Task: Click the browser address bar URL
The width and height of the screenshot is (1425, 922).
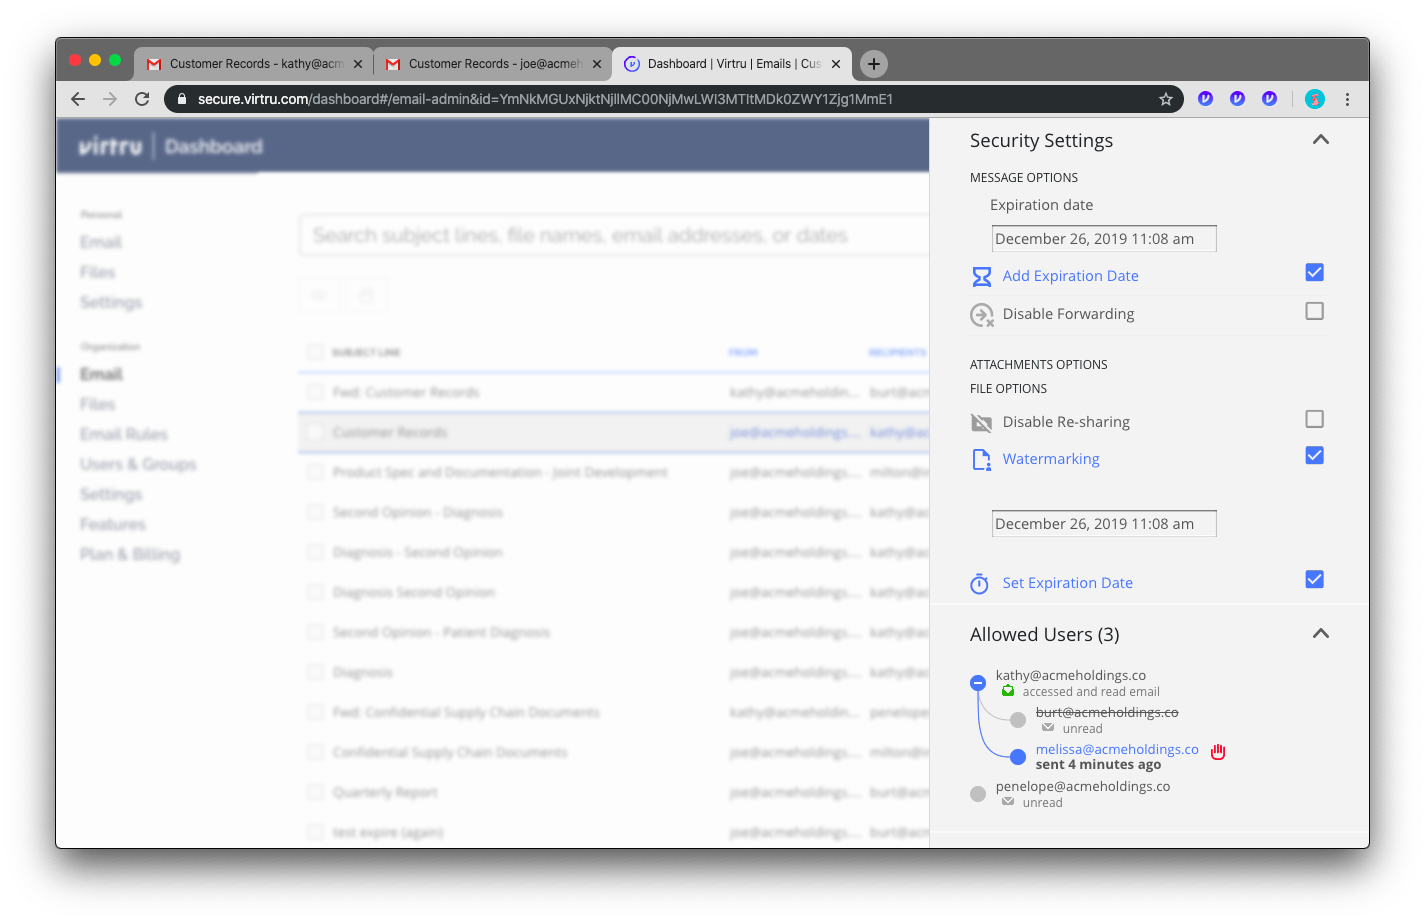Action: (545, 99)
